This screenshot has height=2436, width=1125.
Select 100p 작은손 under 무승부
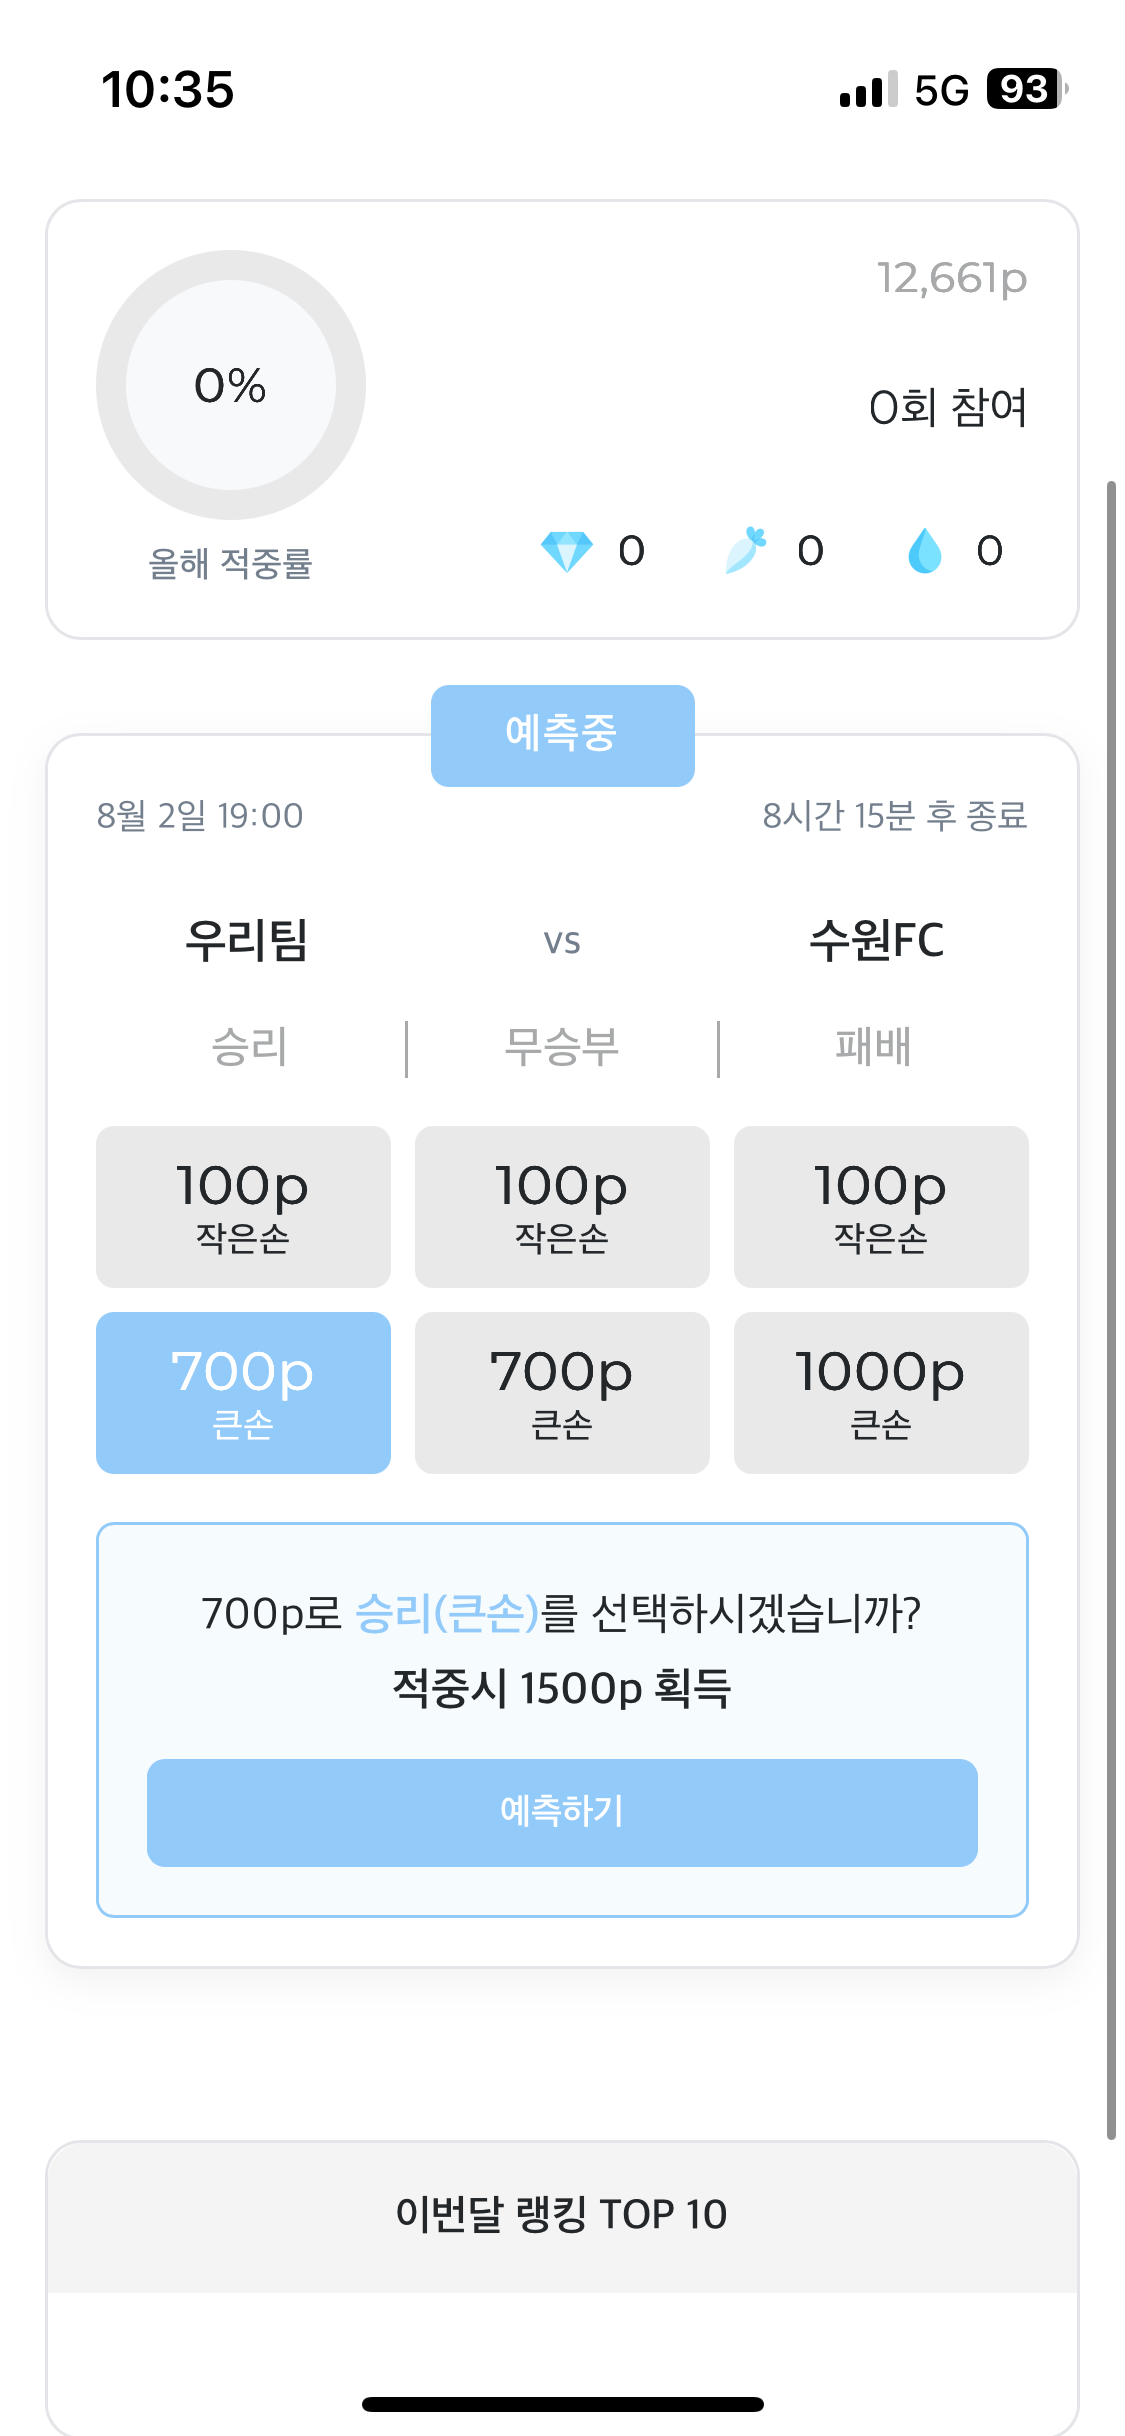click(x=562, y=1207)
